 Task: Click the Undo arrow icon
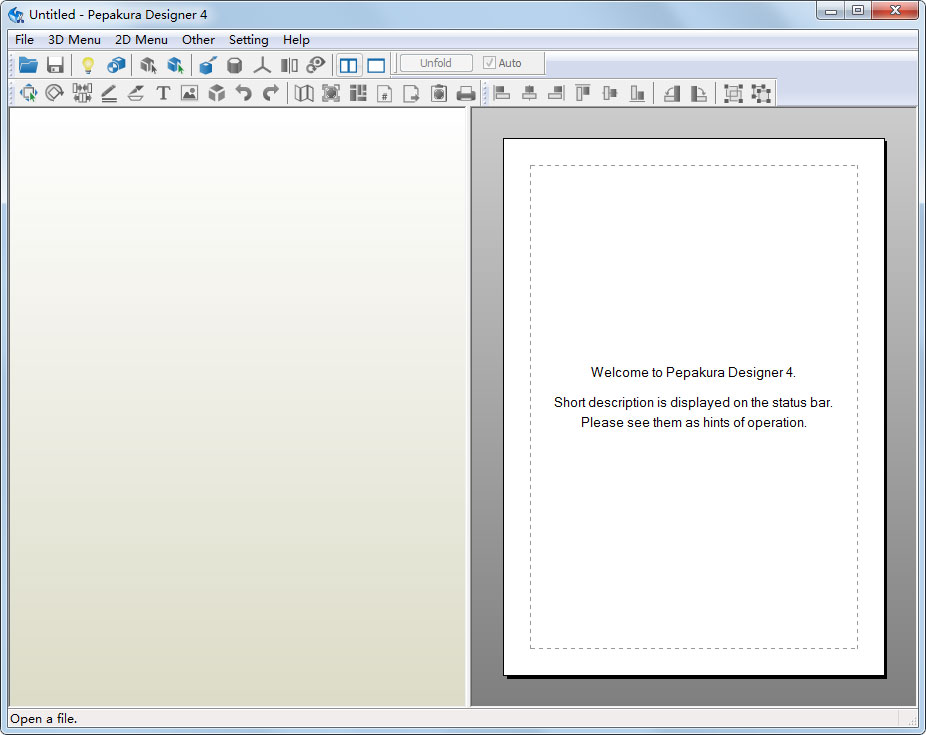tap(243, 93)
